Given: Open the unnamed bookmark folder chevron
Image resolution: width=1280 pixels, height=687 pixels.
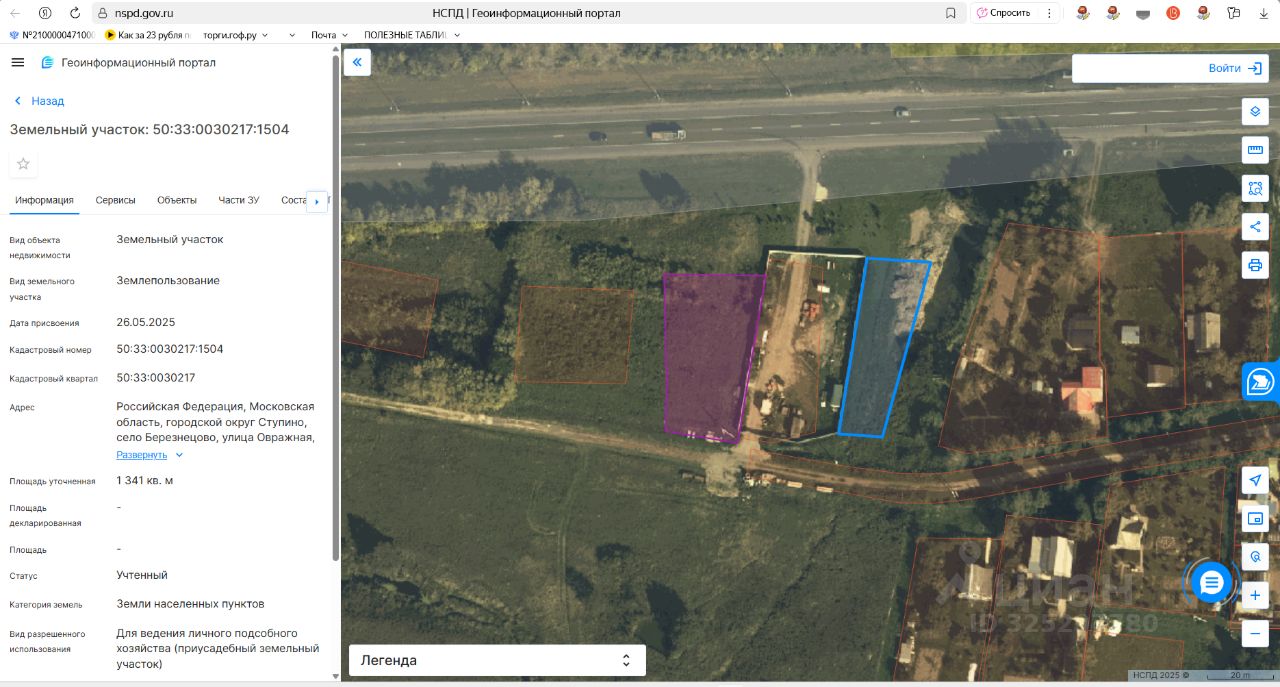Looking at the screenshot, I should (292, 35).
